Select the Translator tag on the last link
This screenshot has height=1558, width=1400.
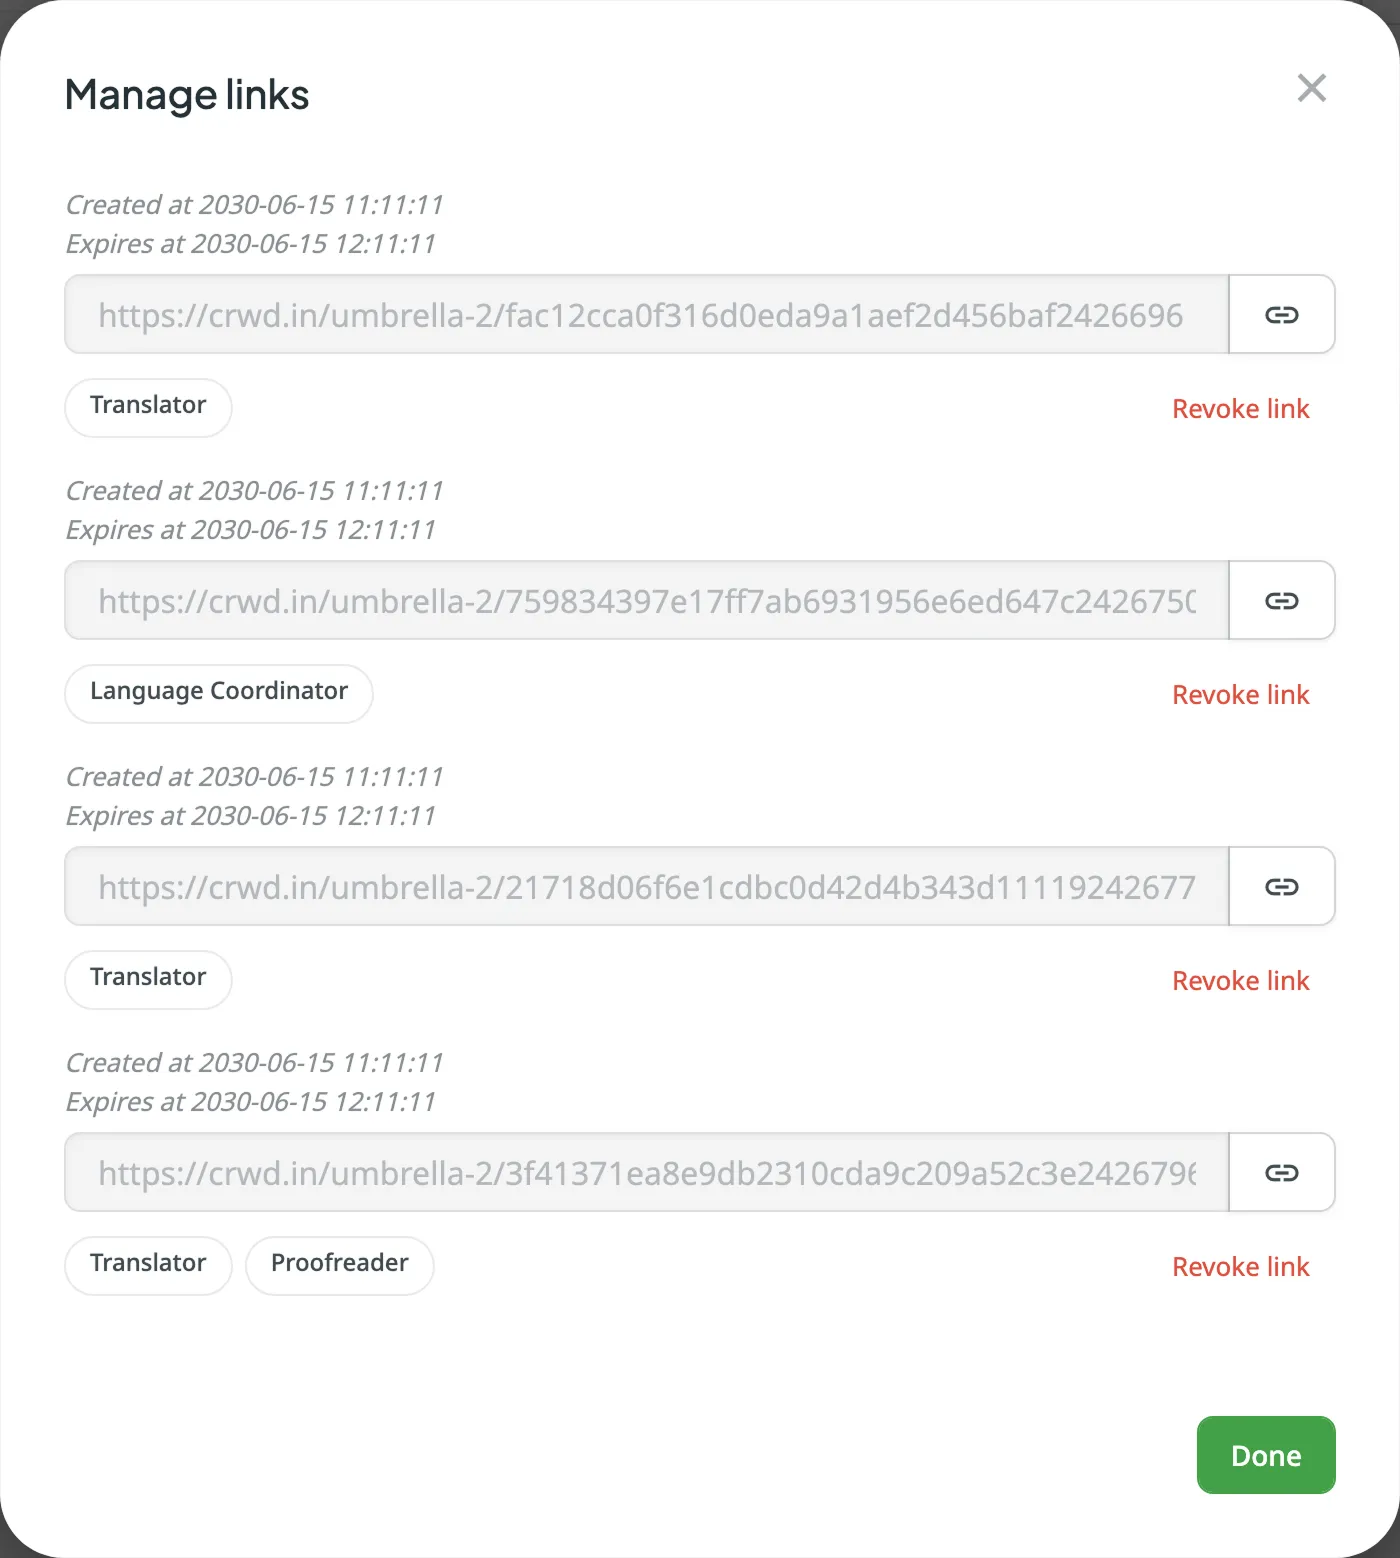click(147, 1264)
